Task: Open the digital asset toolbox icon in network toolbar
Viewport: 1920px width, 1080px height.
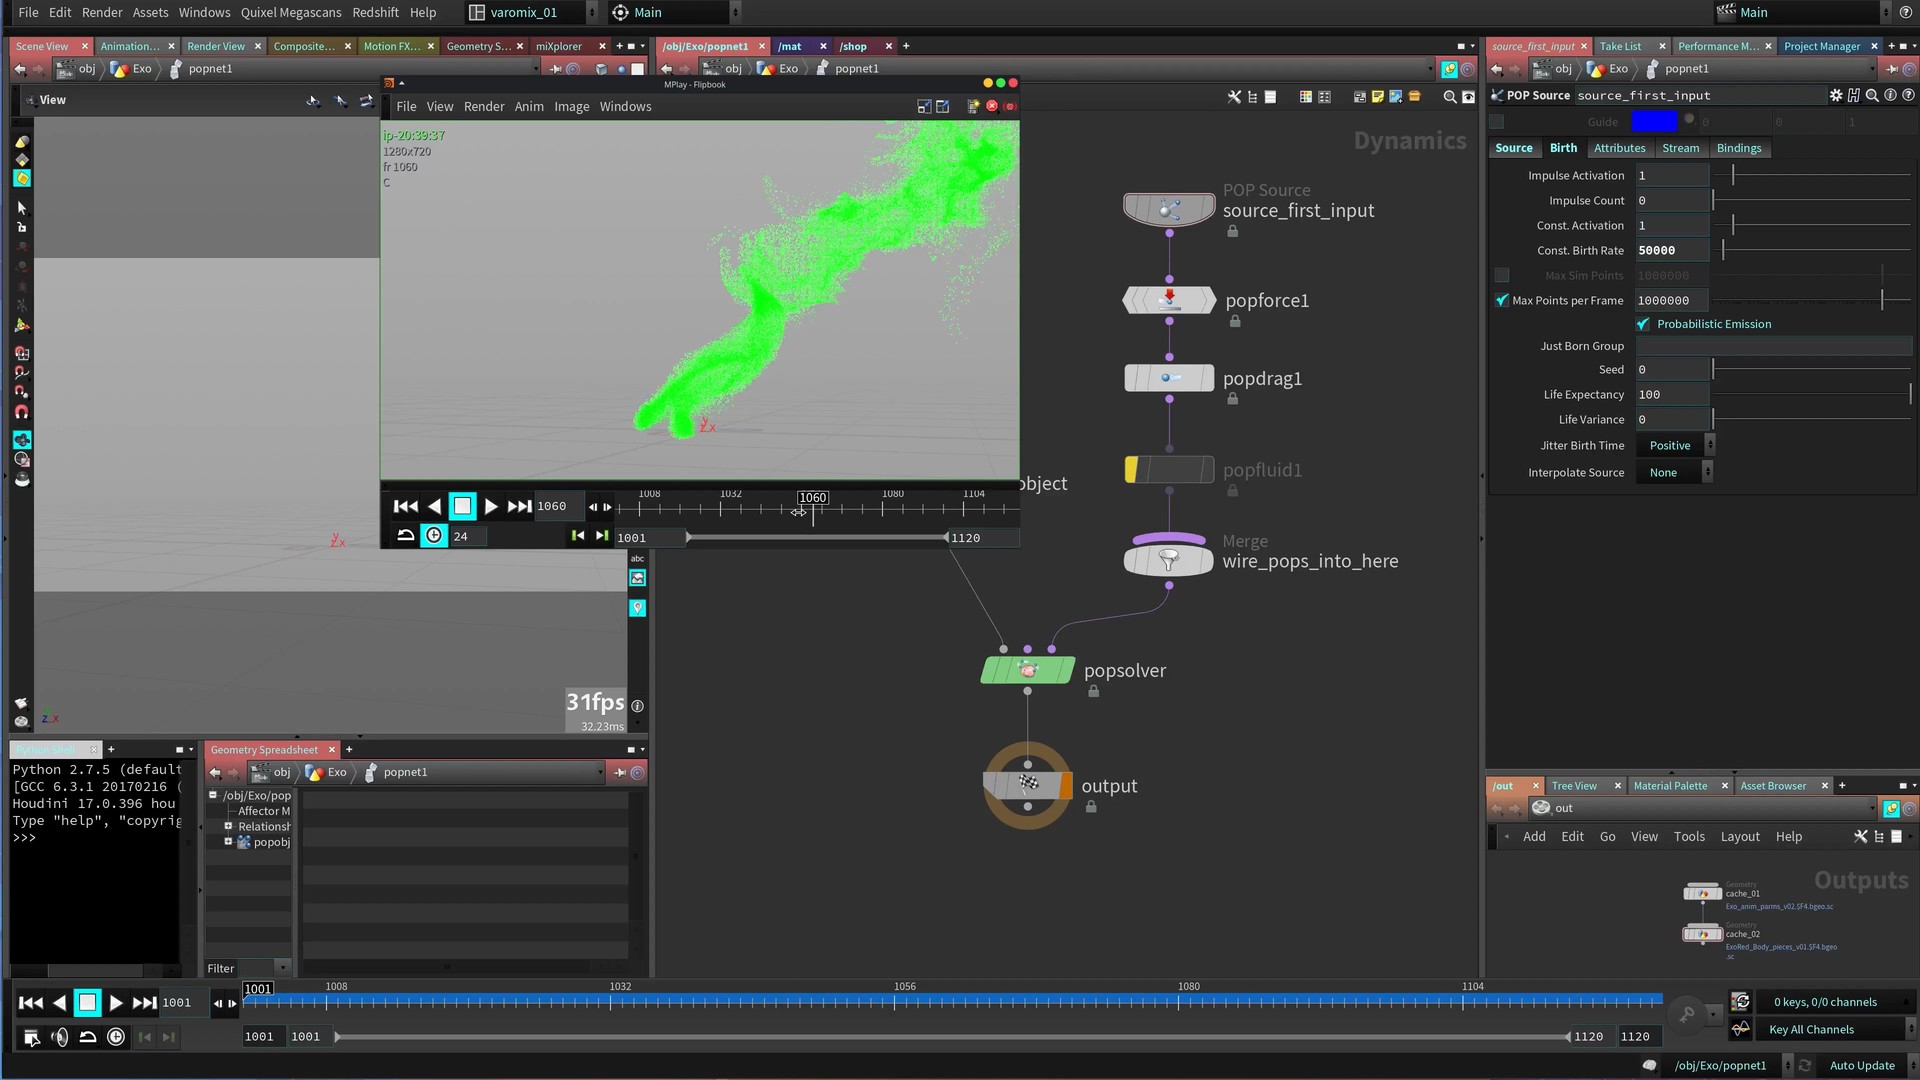Action: (x=1414, y=97)
